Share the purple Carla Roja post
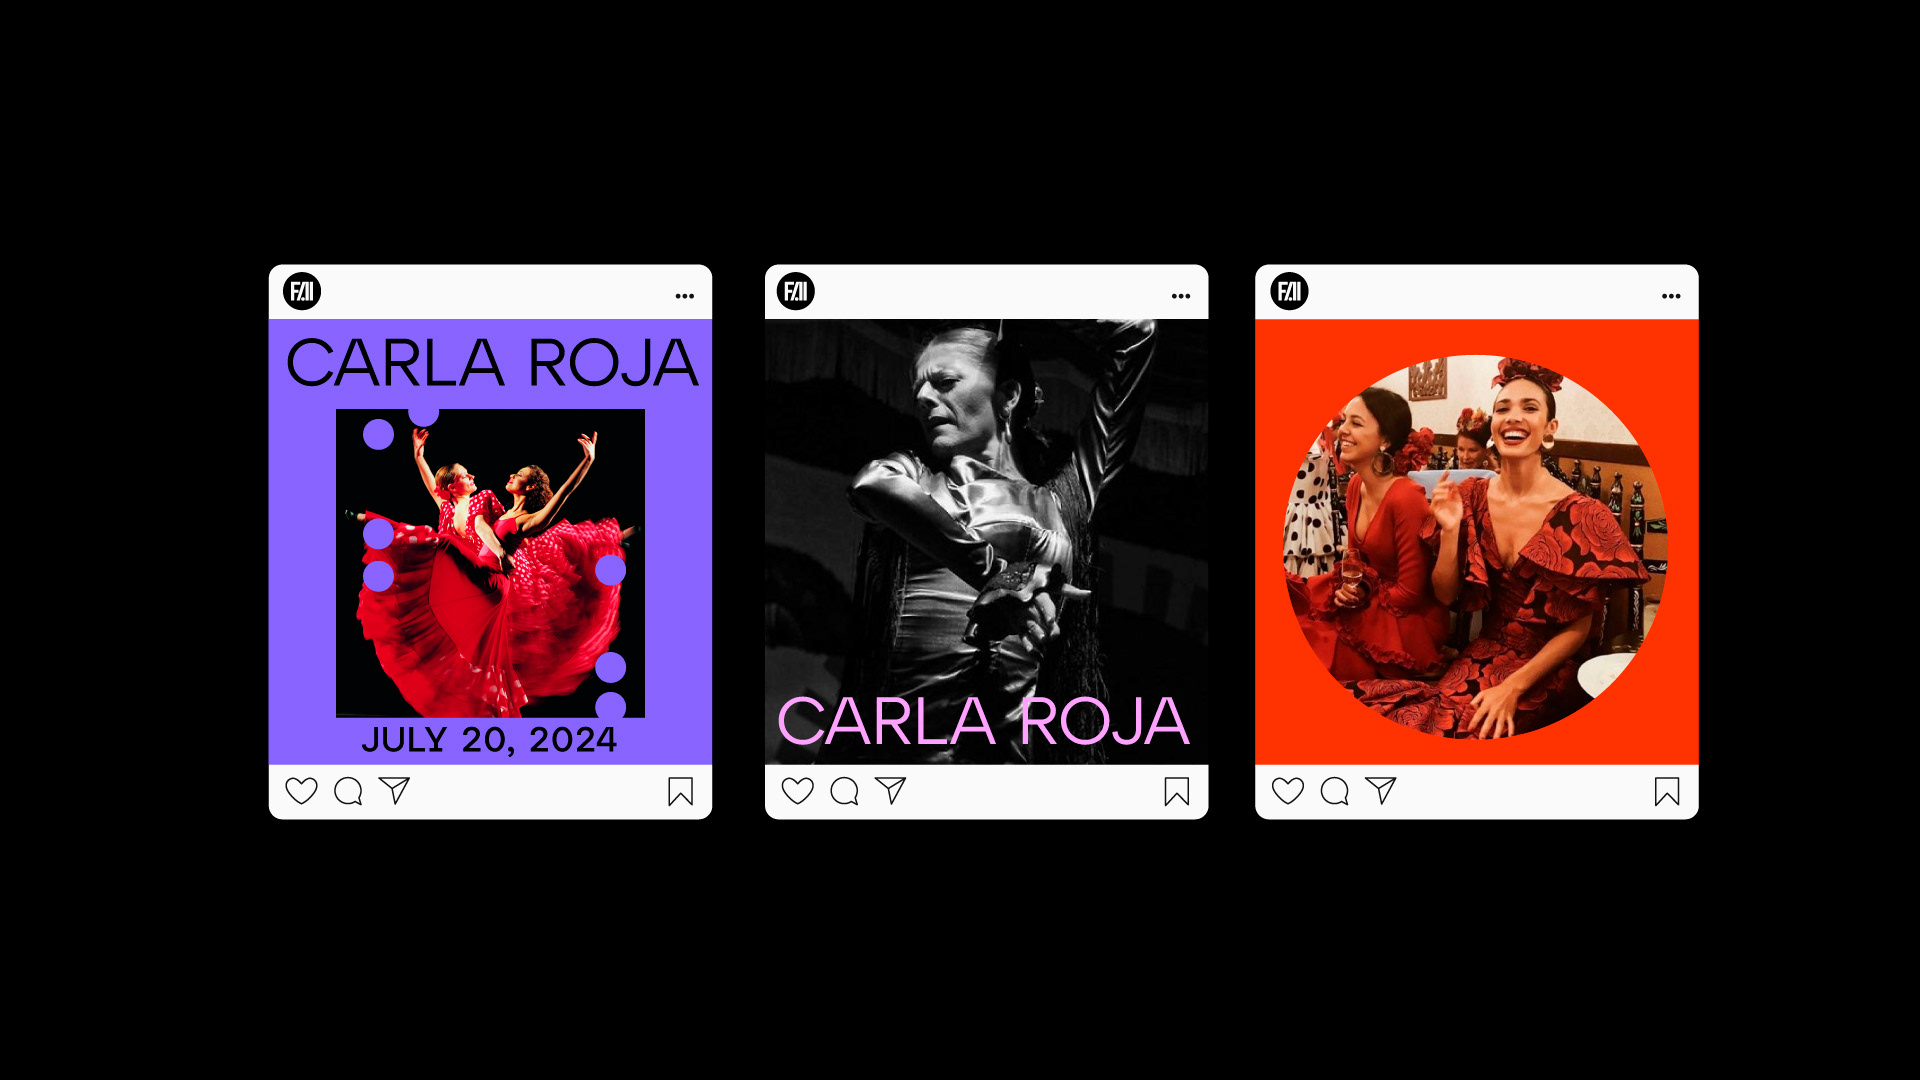Image resolution: width=1920 pixels, height=1080 pixels. tap(394, 790)
